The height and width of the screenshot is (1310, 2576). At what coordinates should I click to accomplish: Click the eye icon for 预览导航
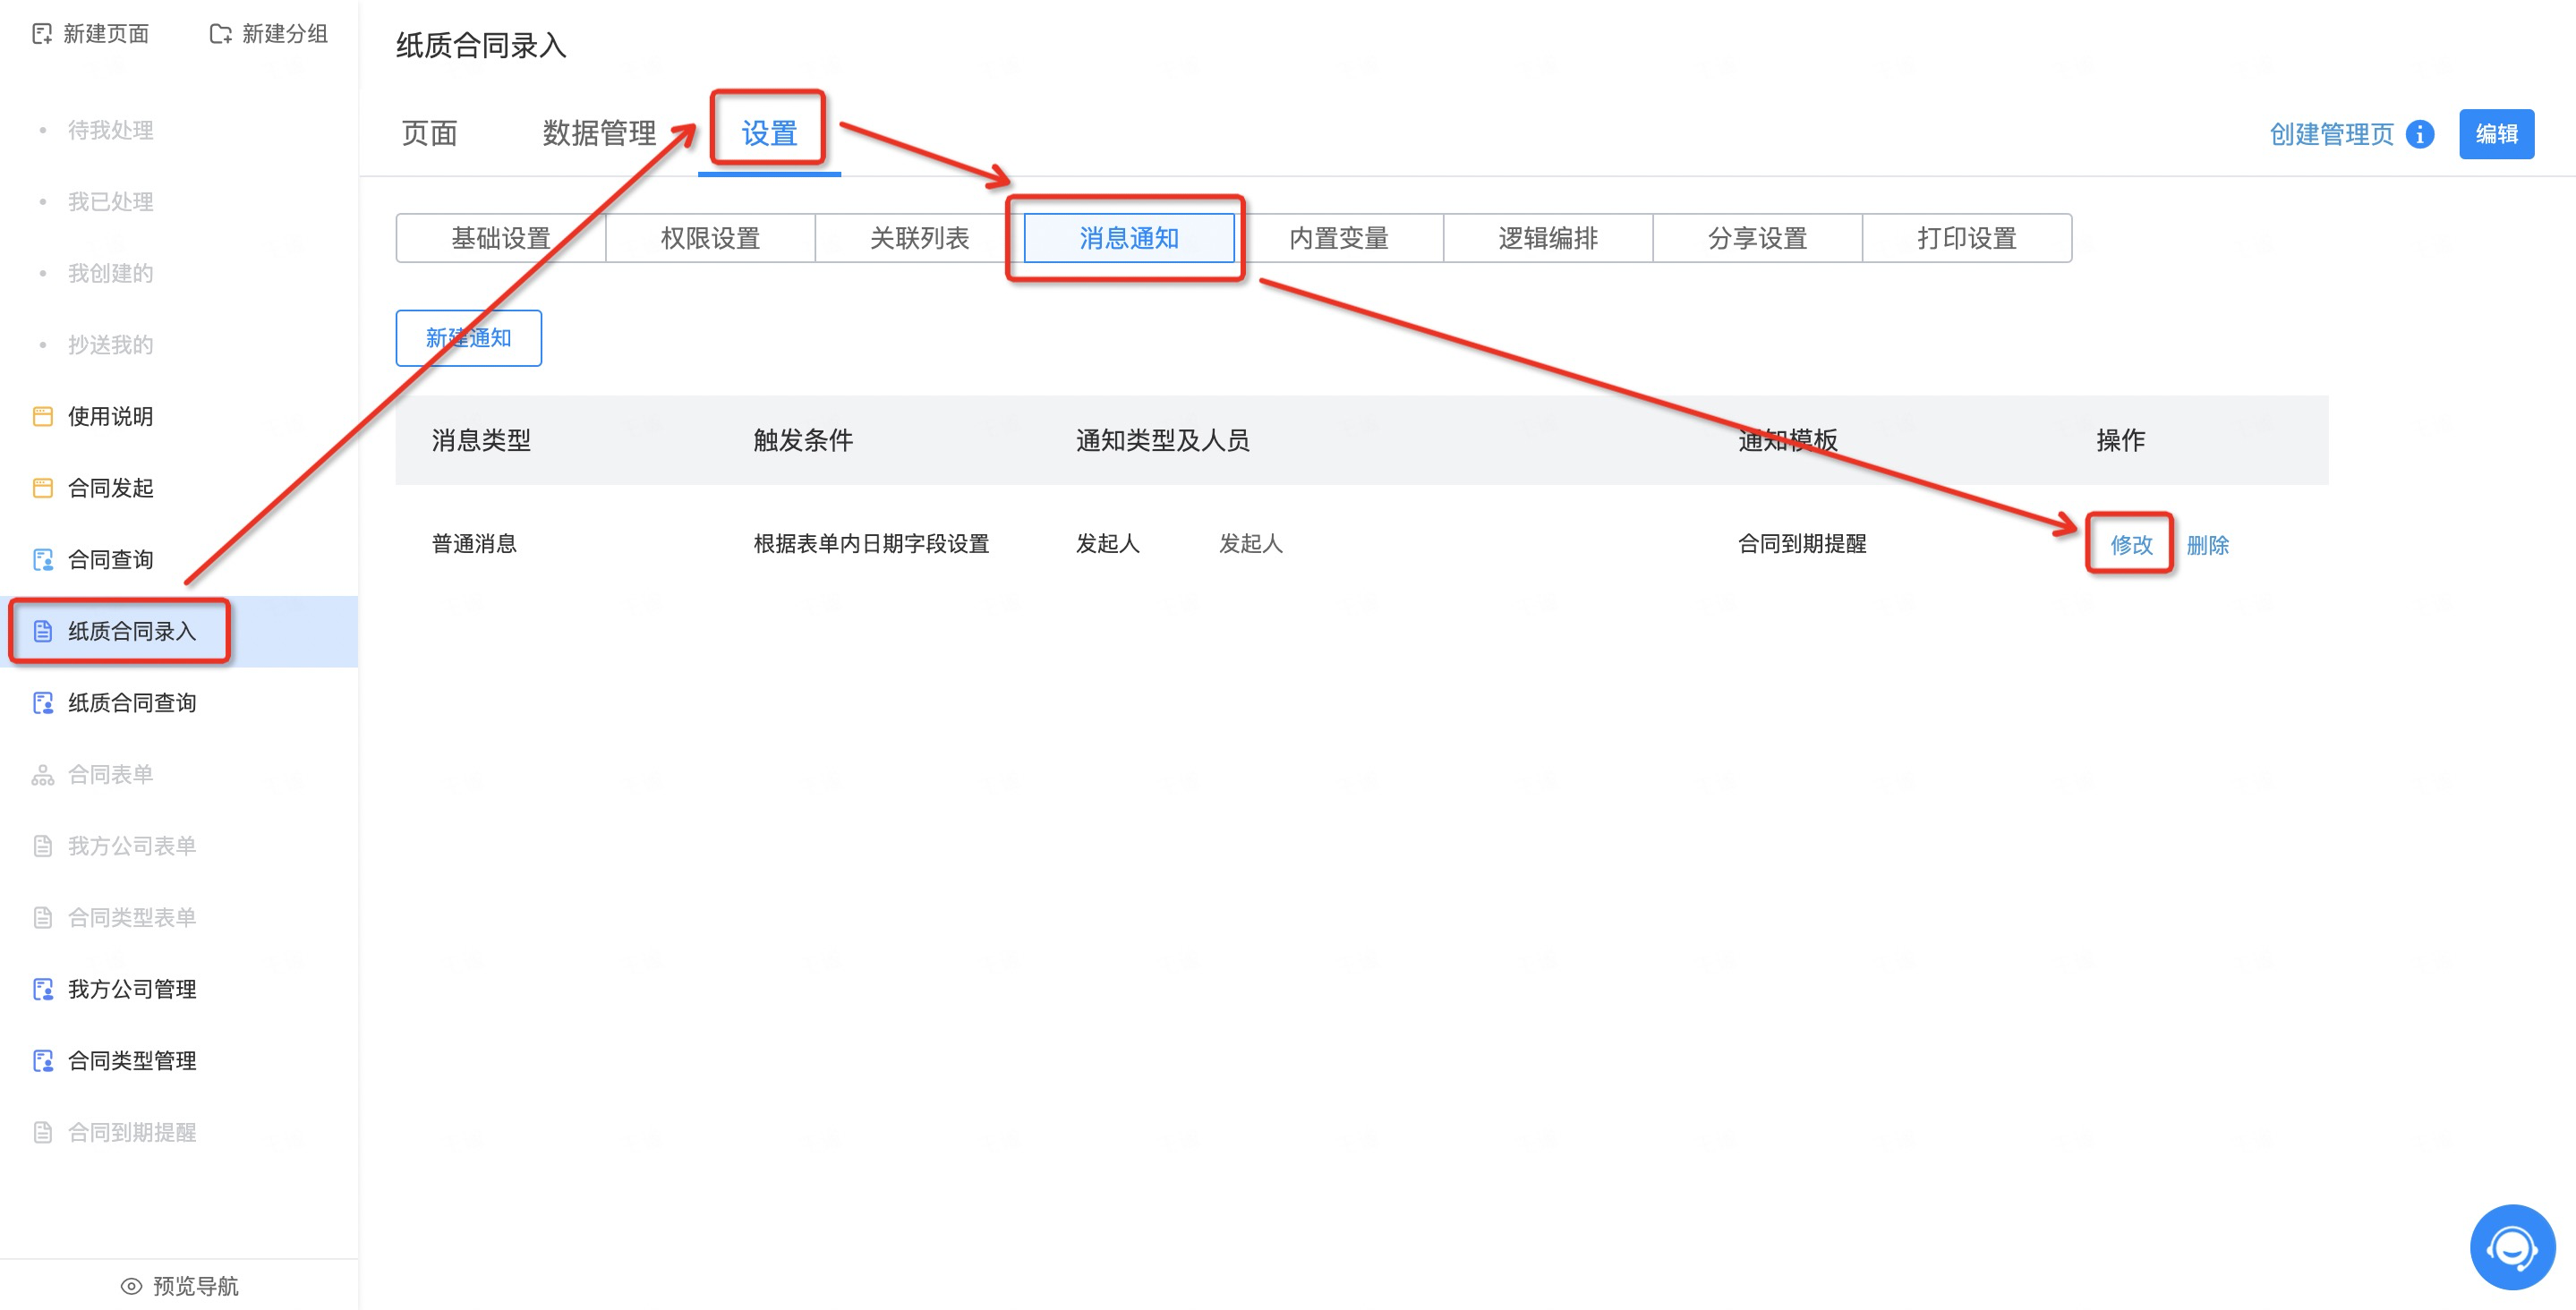click(131, 1285)
